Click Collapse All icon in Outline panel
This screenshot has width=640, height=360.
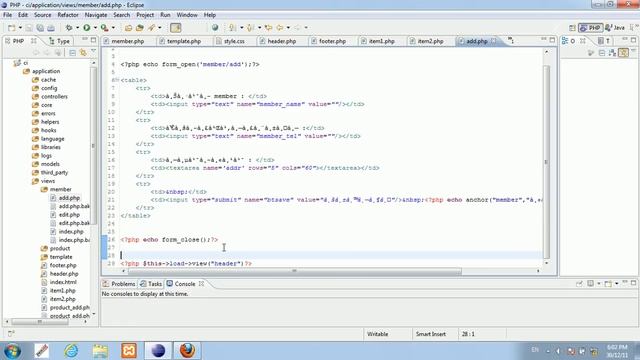pos(602,53)
